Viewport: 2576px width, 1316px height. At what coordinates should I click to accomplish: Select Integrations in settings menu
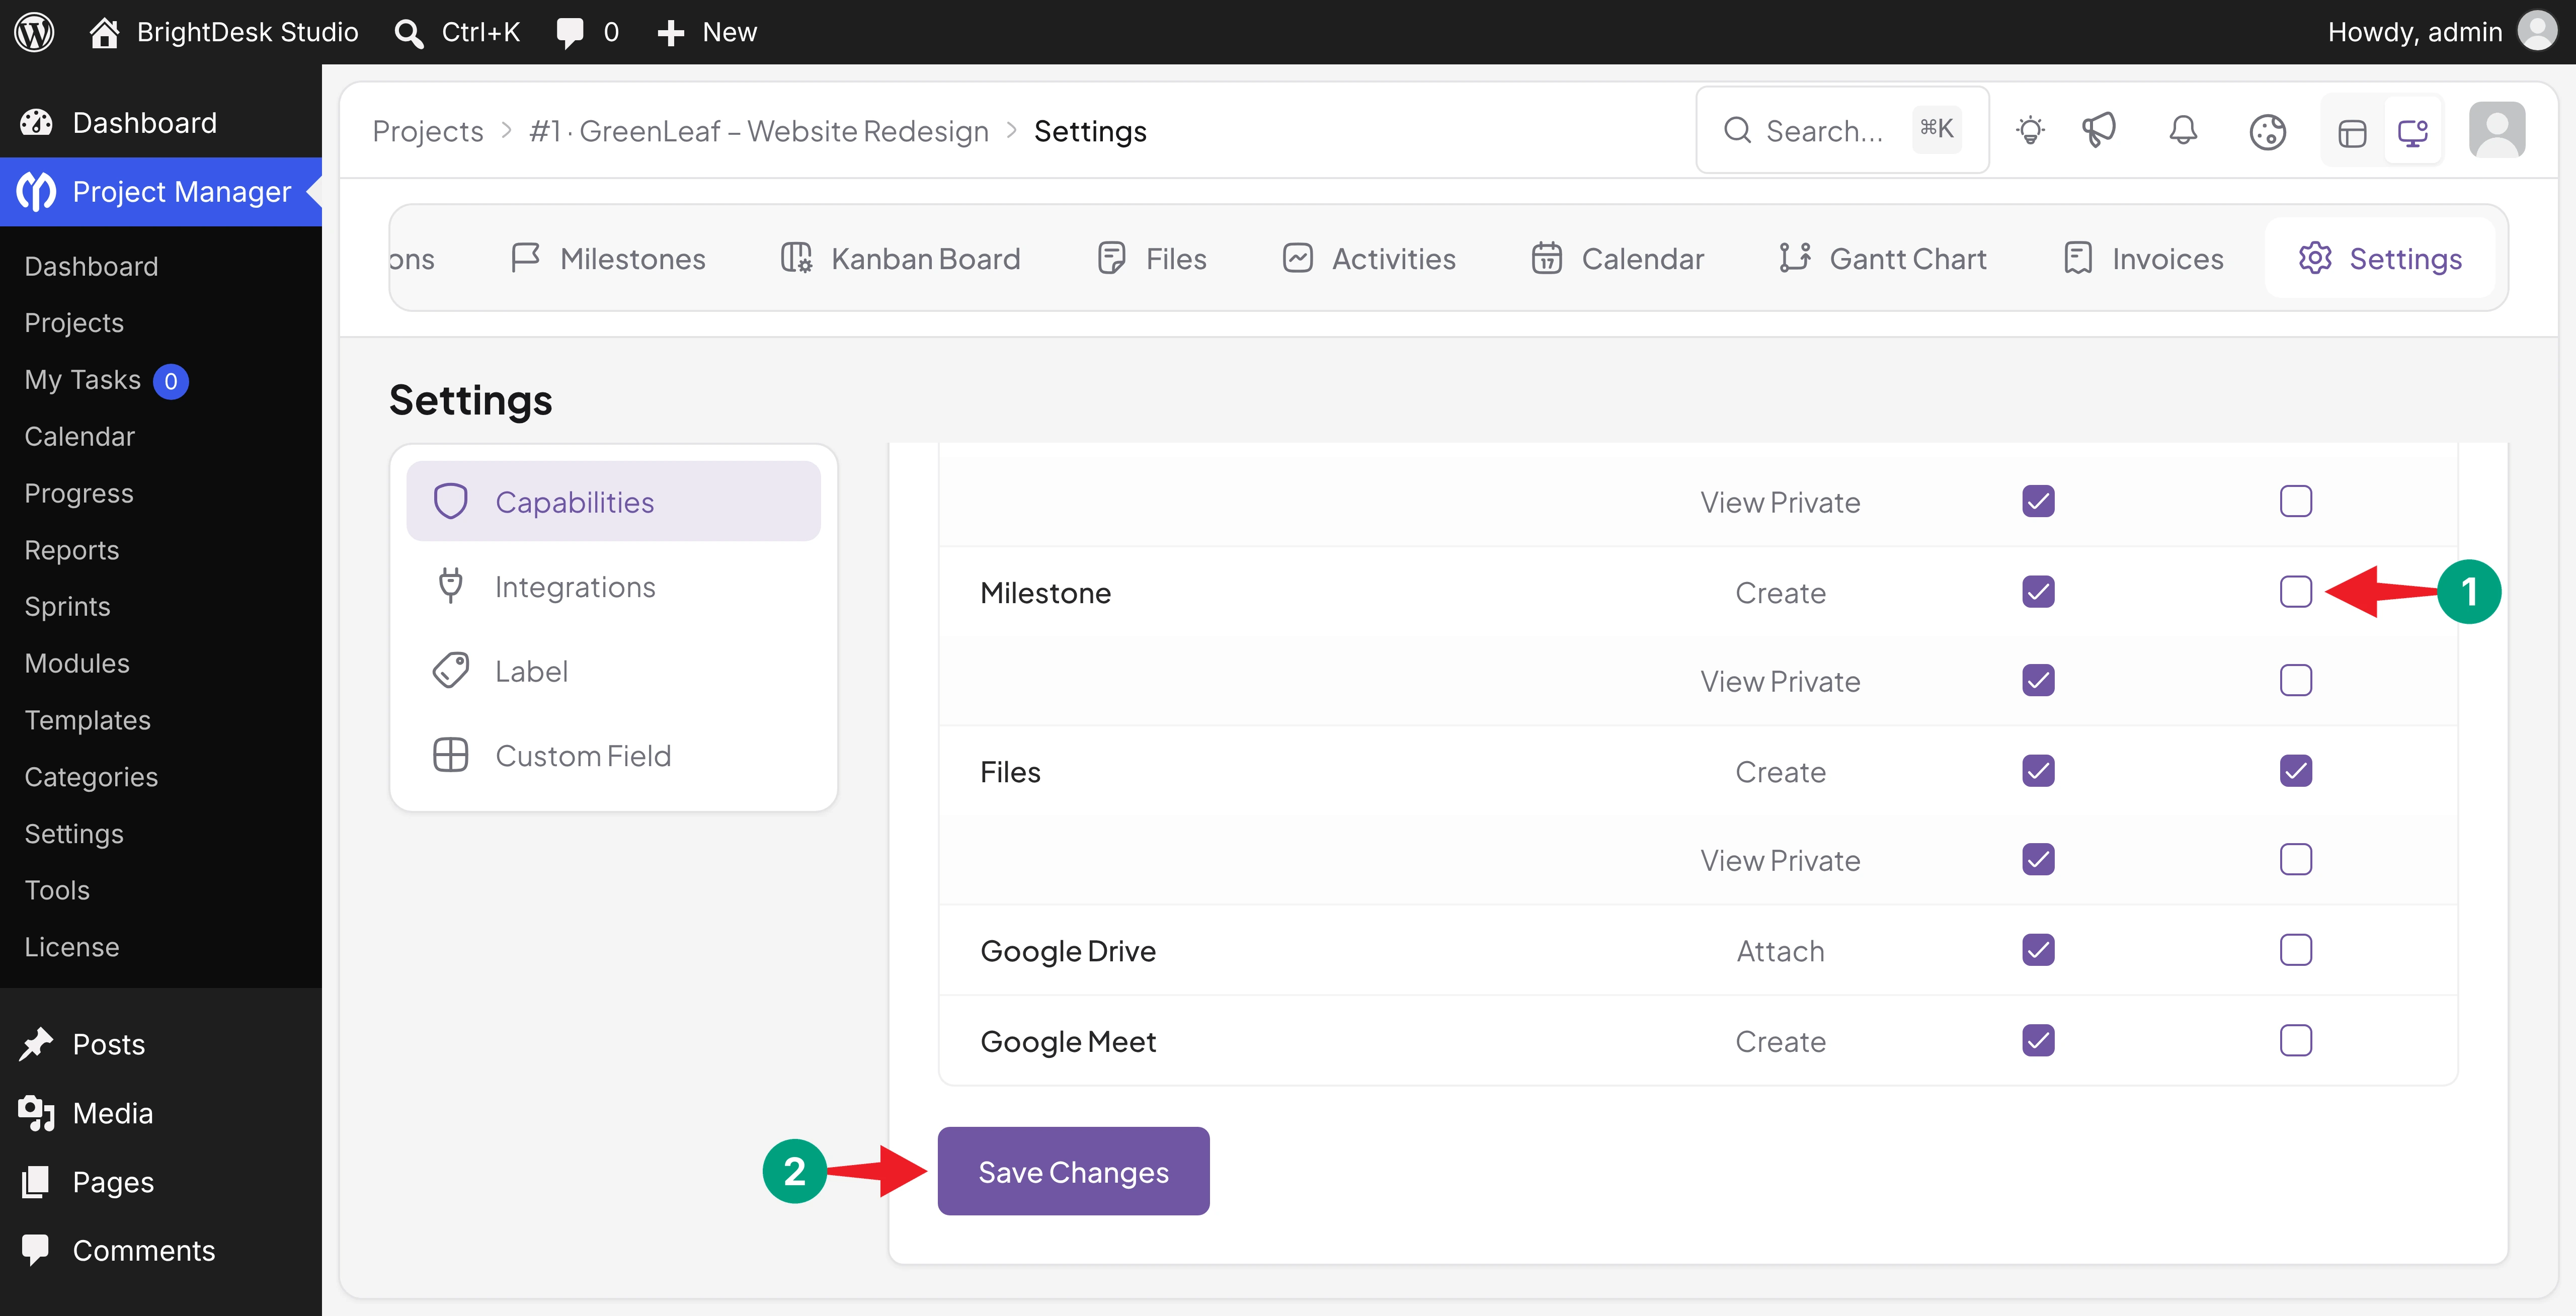(x=613, y=586)
